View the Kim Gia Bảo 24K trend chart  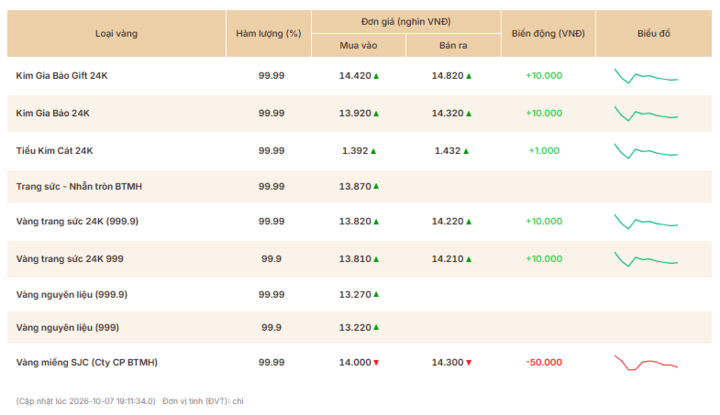point(646,113)
